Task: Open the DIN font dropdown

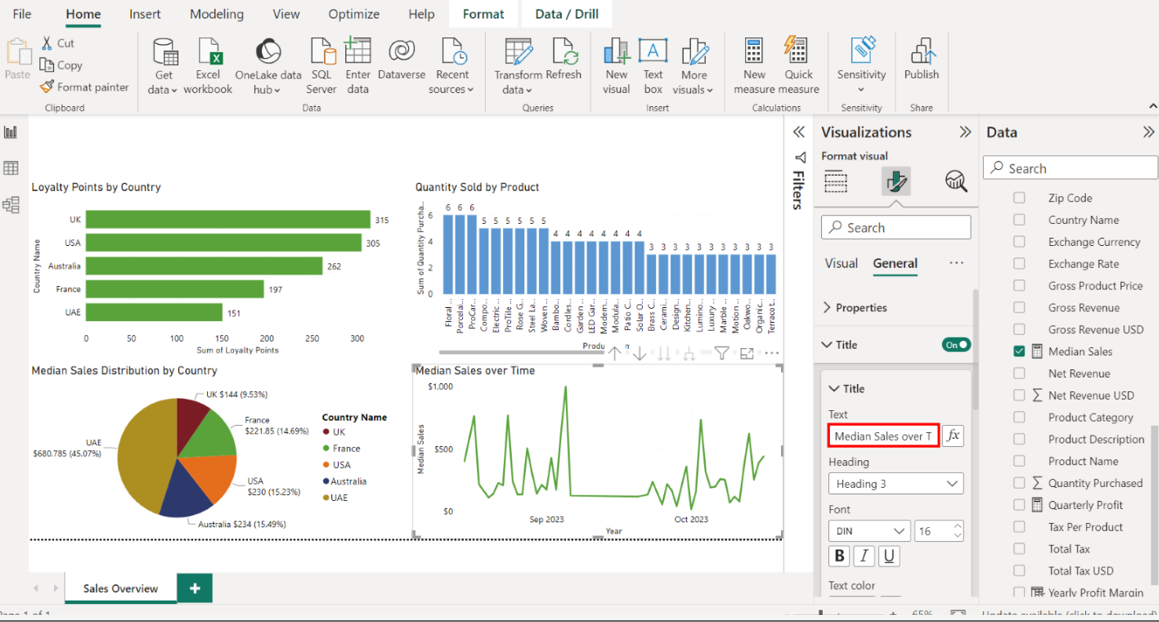Action: pos(868,531)
